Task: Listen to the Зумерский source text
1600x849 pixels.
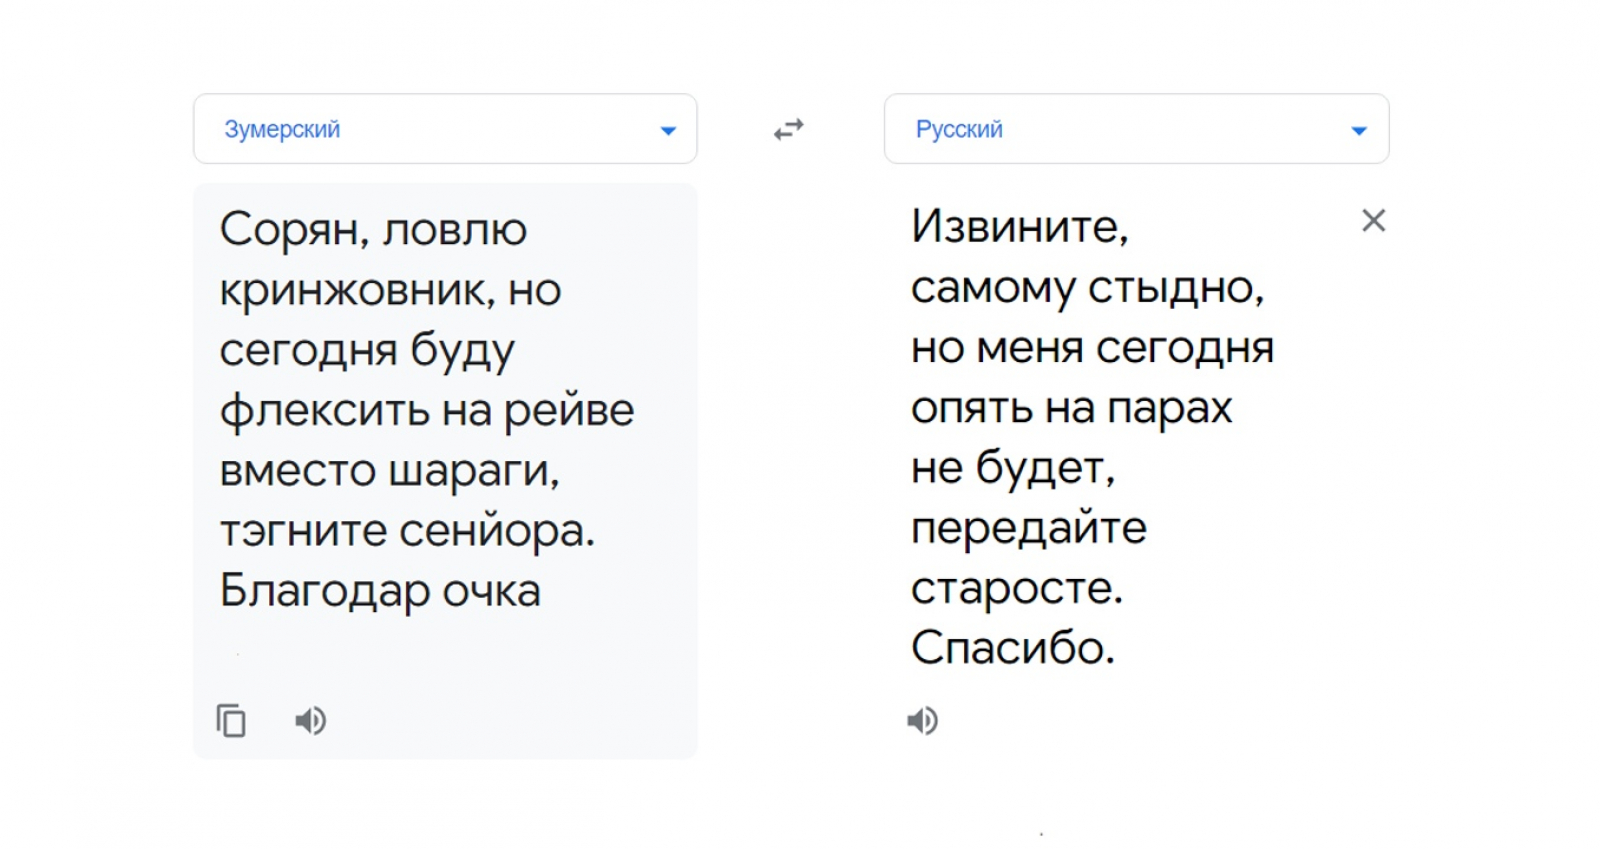Action: click(310, 721)
